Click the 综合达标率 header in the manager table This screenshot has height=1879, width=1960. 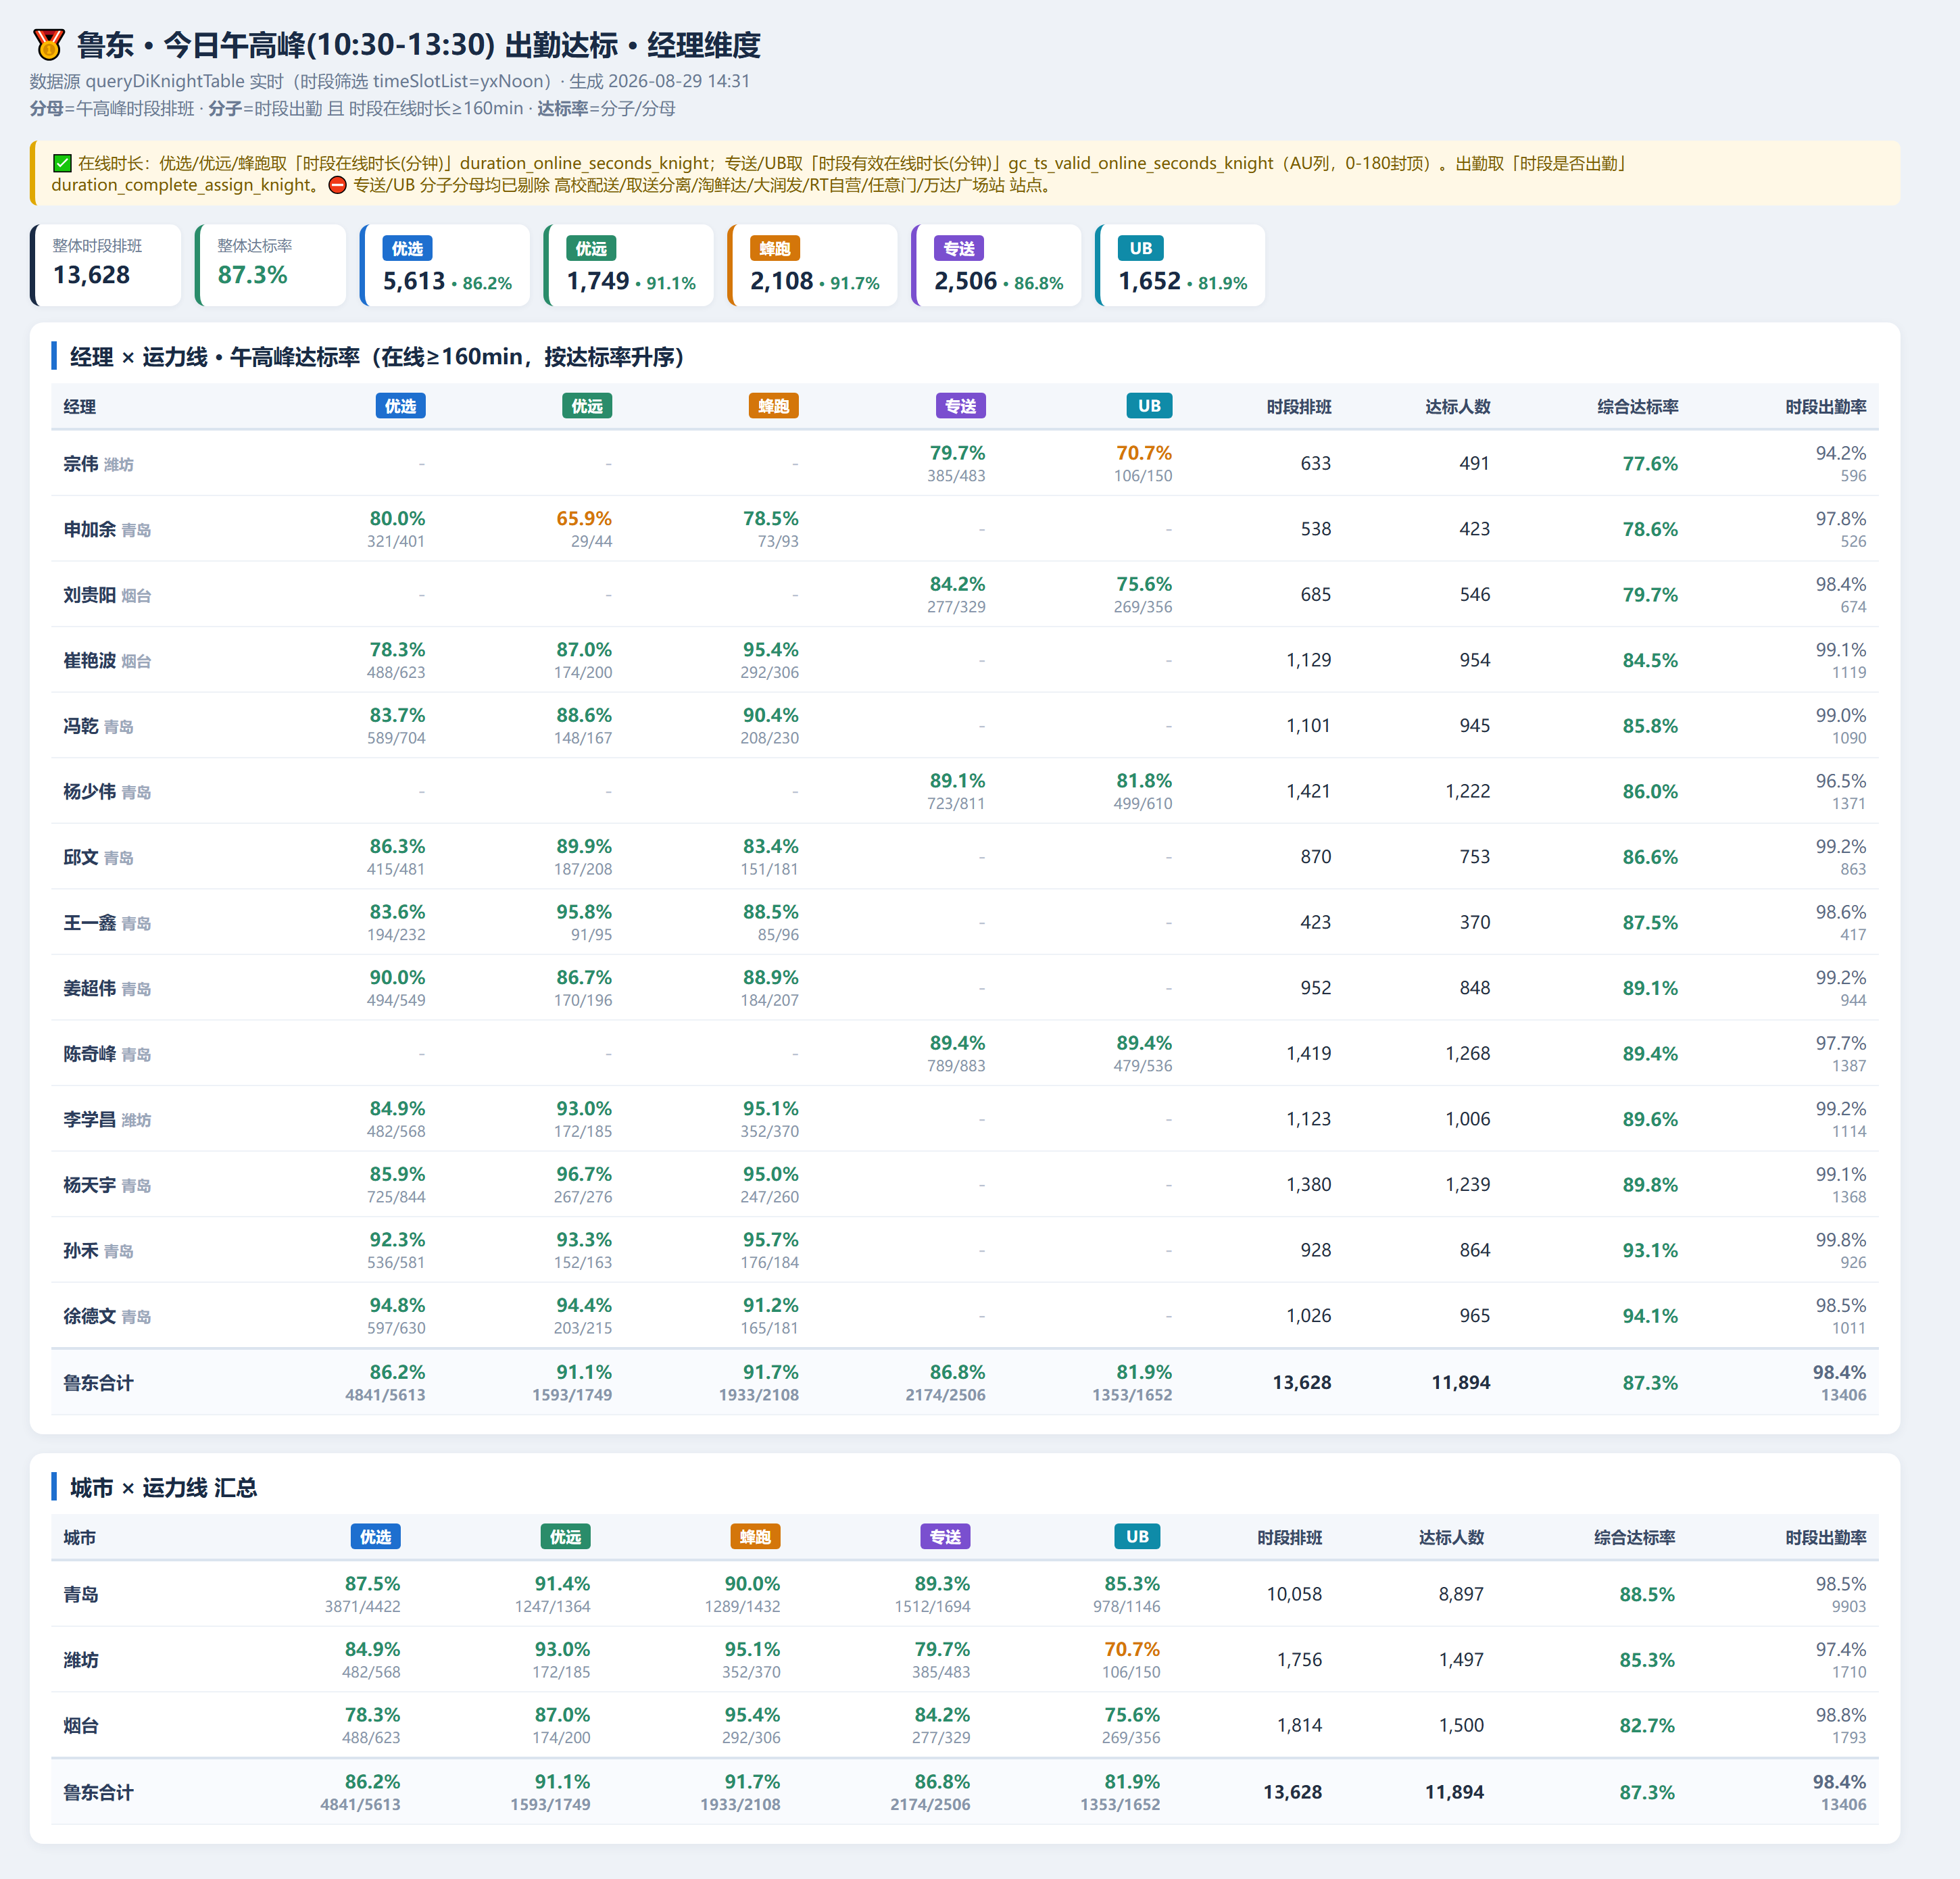[x=1638, y=407]
